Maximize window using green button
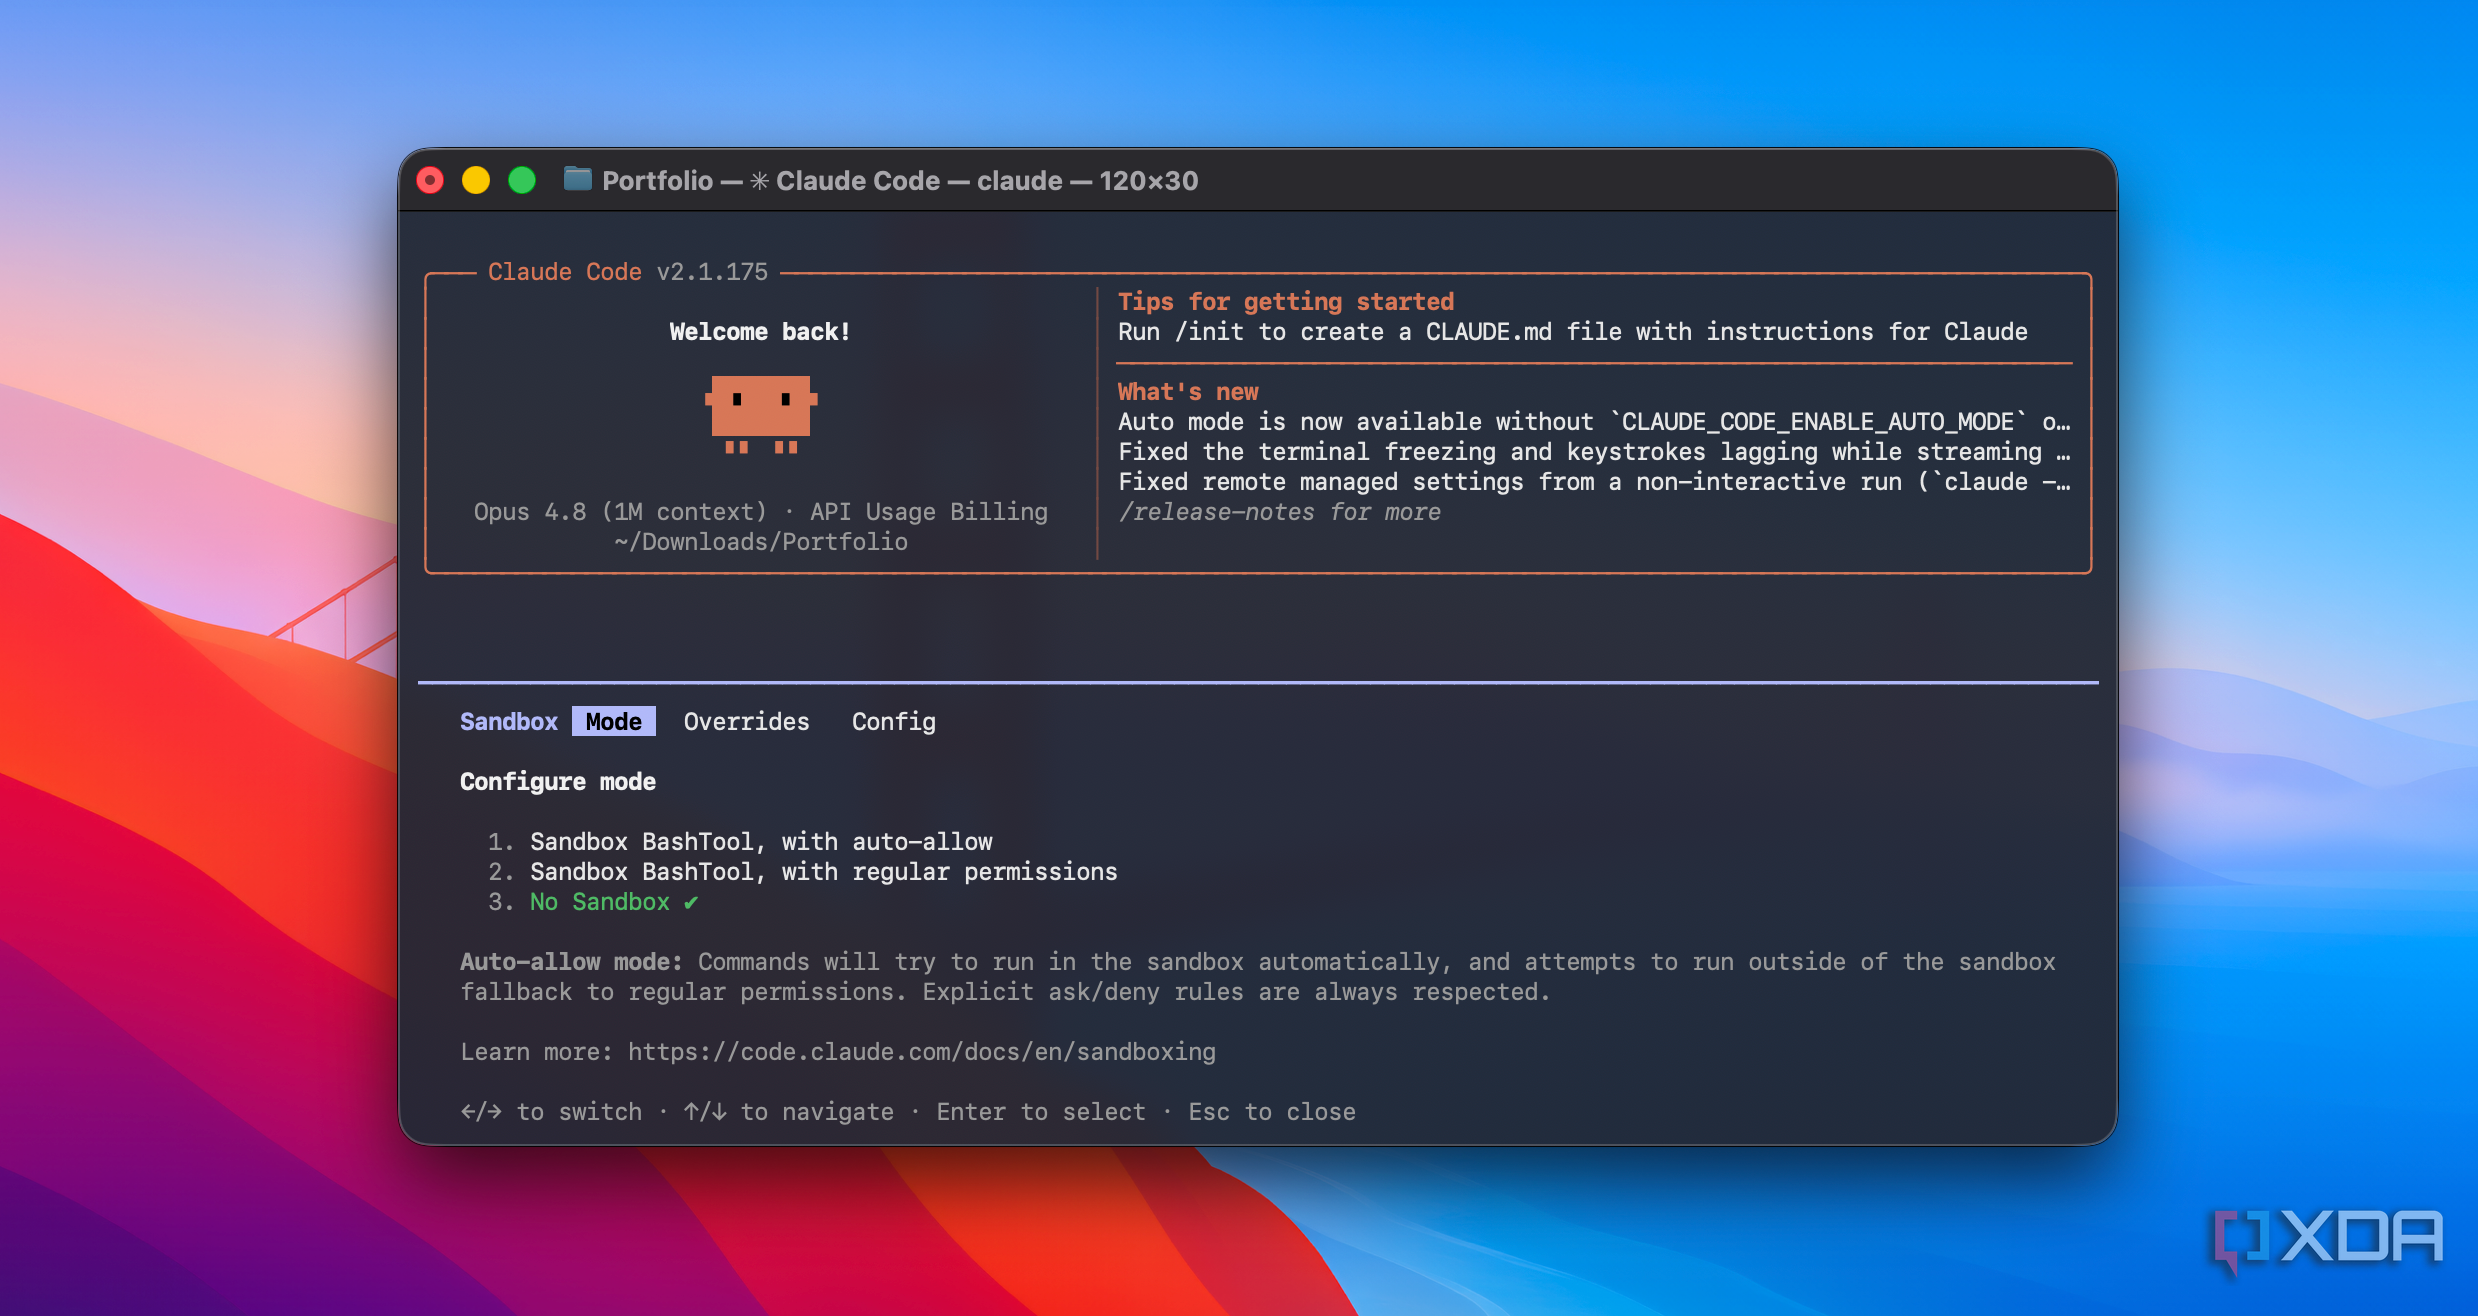 pyautogui.click(x=522, y=180)
